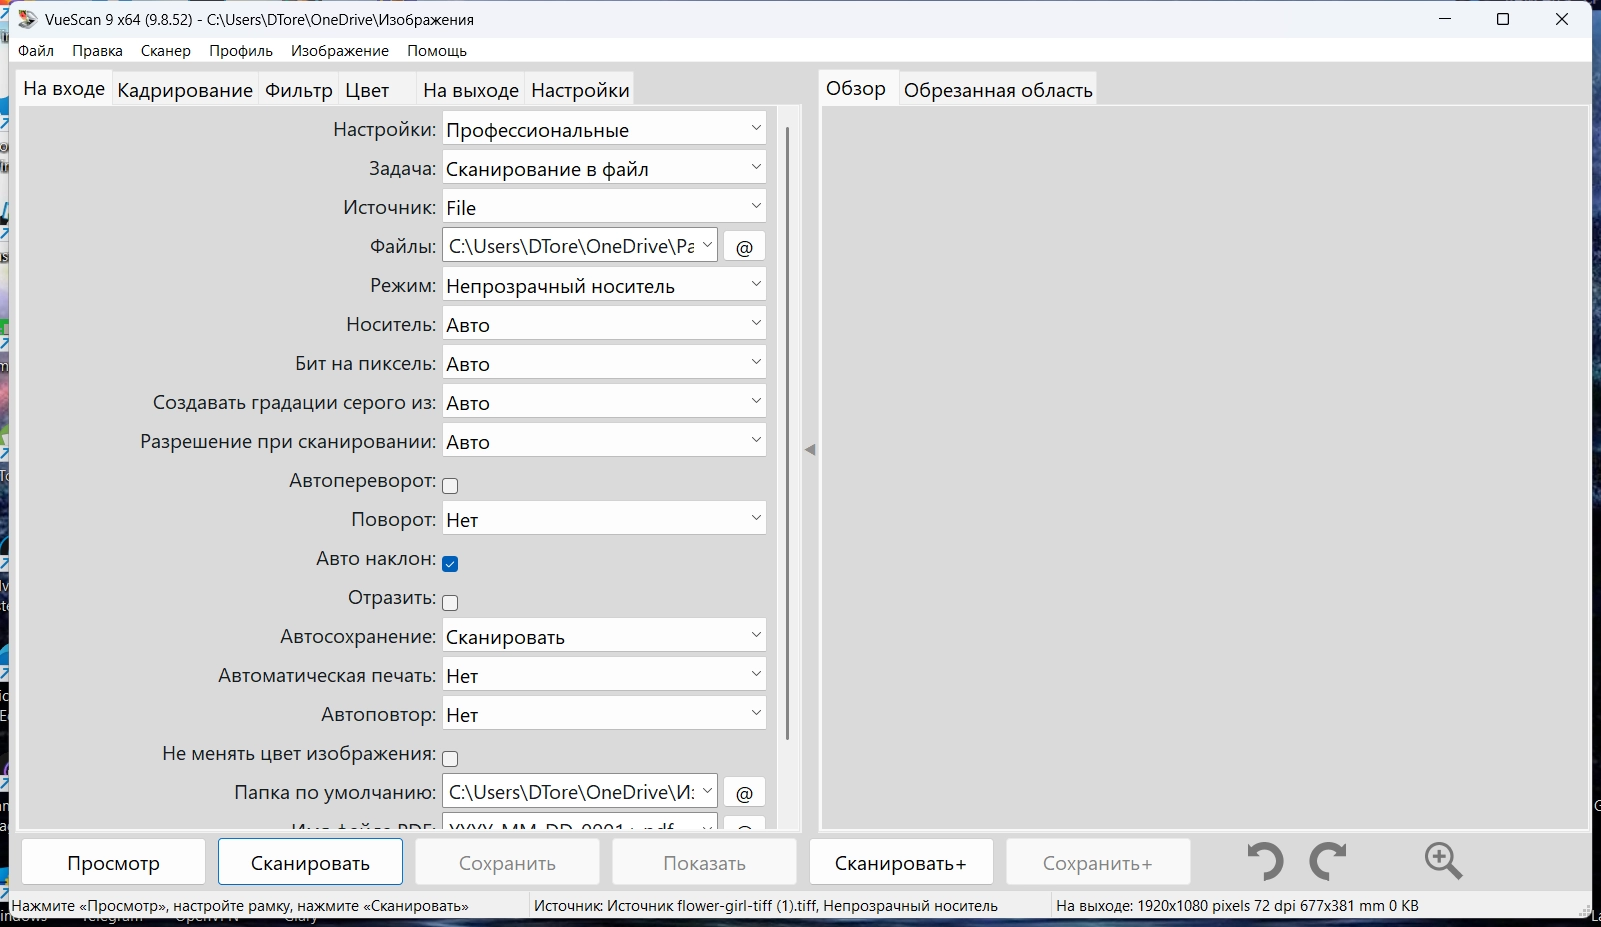Open the Автоповтор dropdown
The height and width of the screenshot is (927, 1601).
point(604,715)
